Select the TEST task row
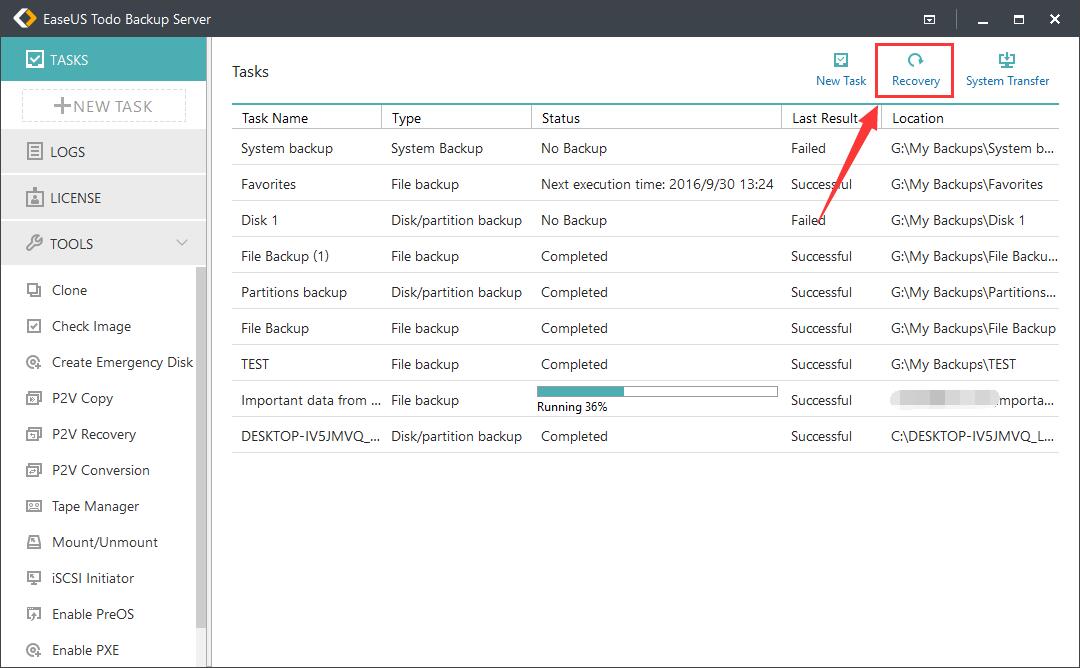The image size is (1080, 668). 645,364
